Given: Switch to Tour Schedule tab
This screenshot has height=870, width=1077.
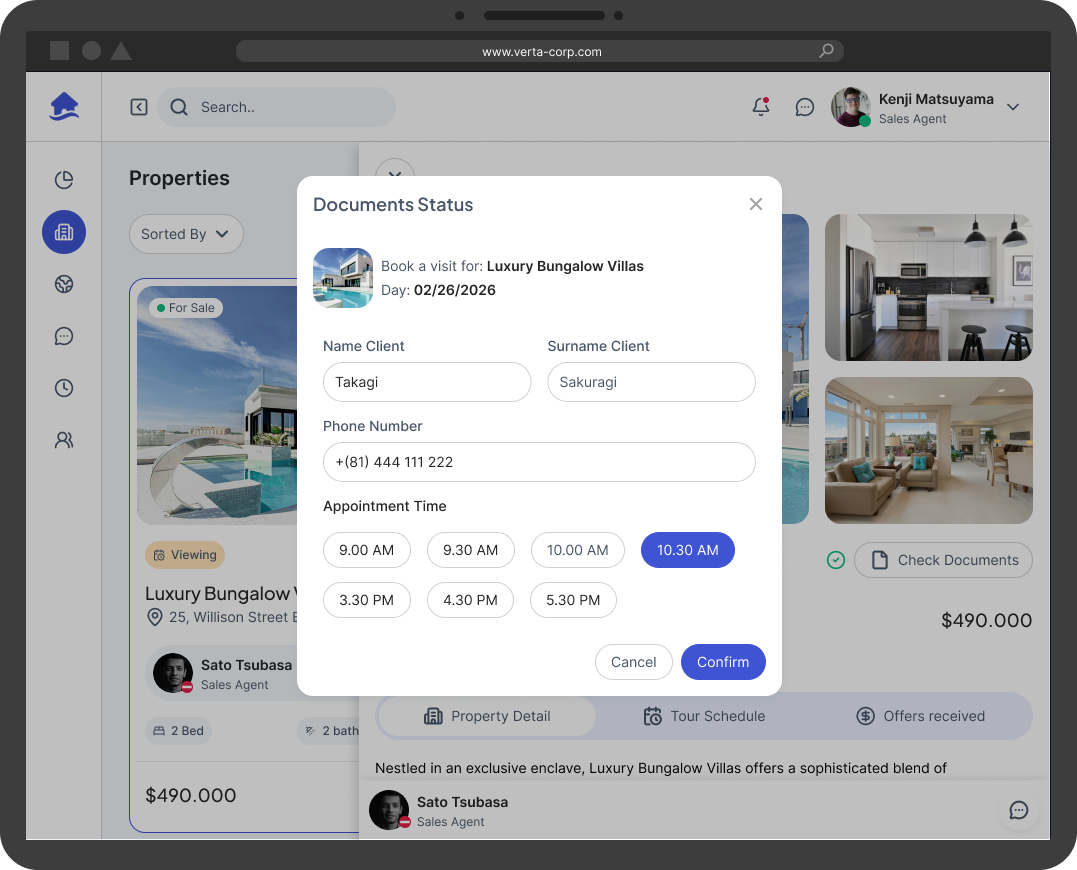Looking at the screenshot, I should [704, 716].
